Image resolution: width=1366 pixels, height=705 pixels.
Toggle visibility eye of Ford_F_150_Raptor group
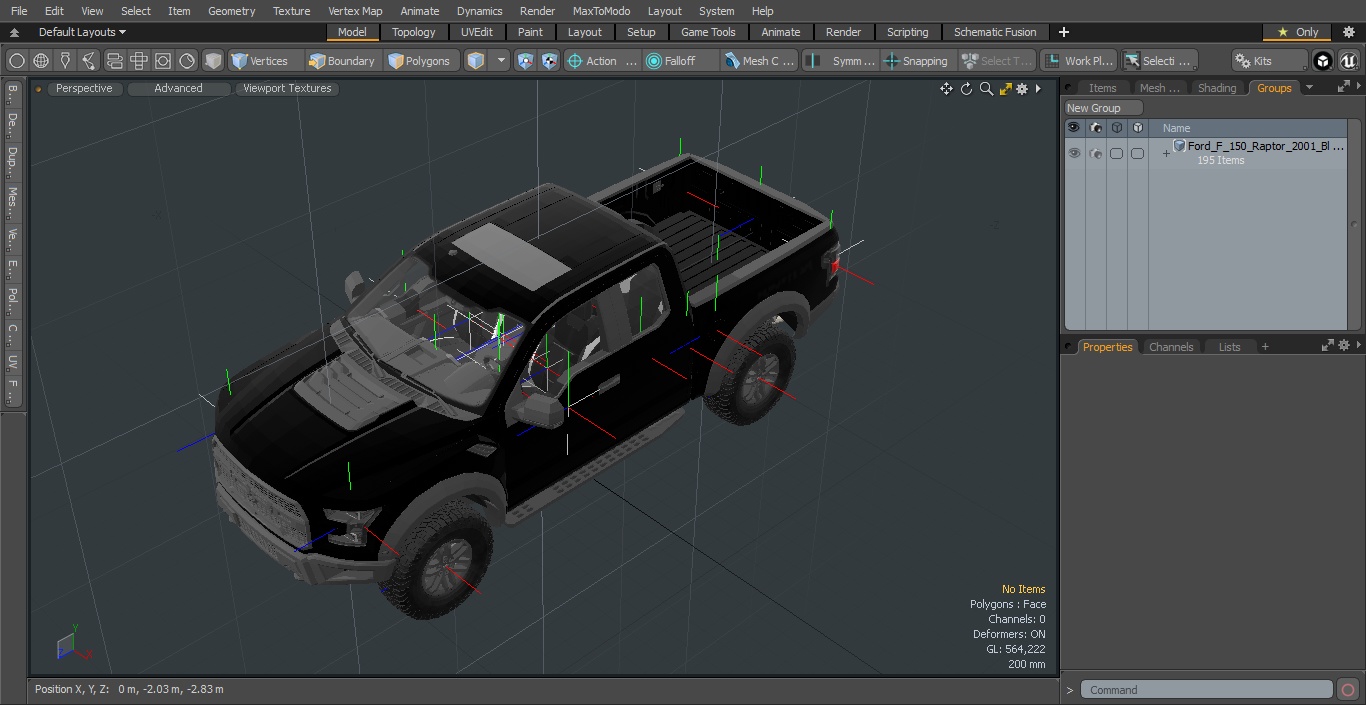pyautogui.click(x=1074, y=153)
